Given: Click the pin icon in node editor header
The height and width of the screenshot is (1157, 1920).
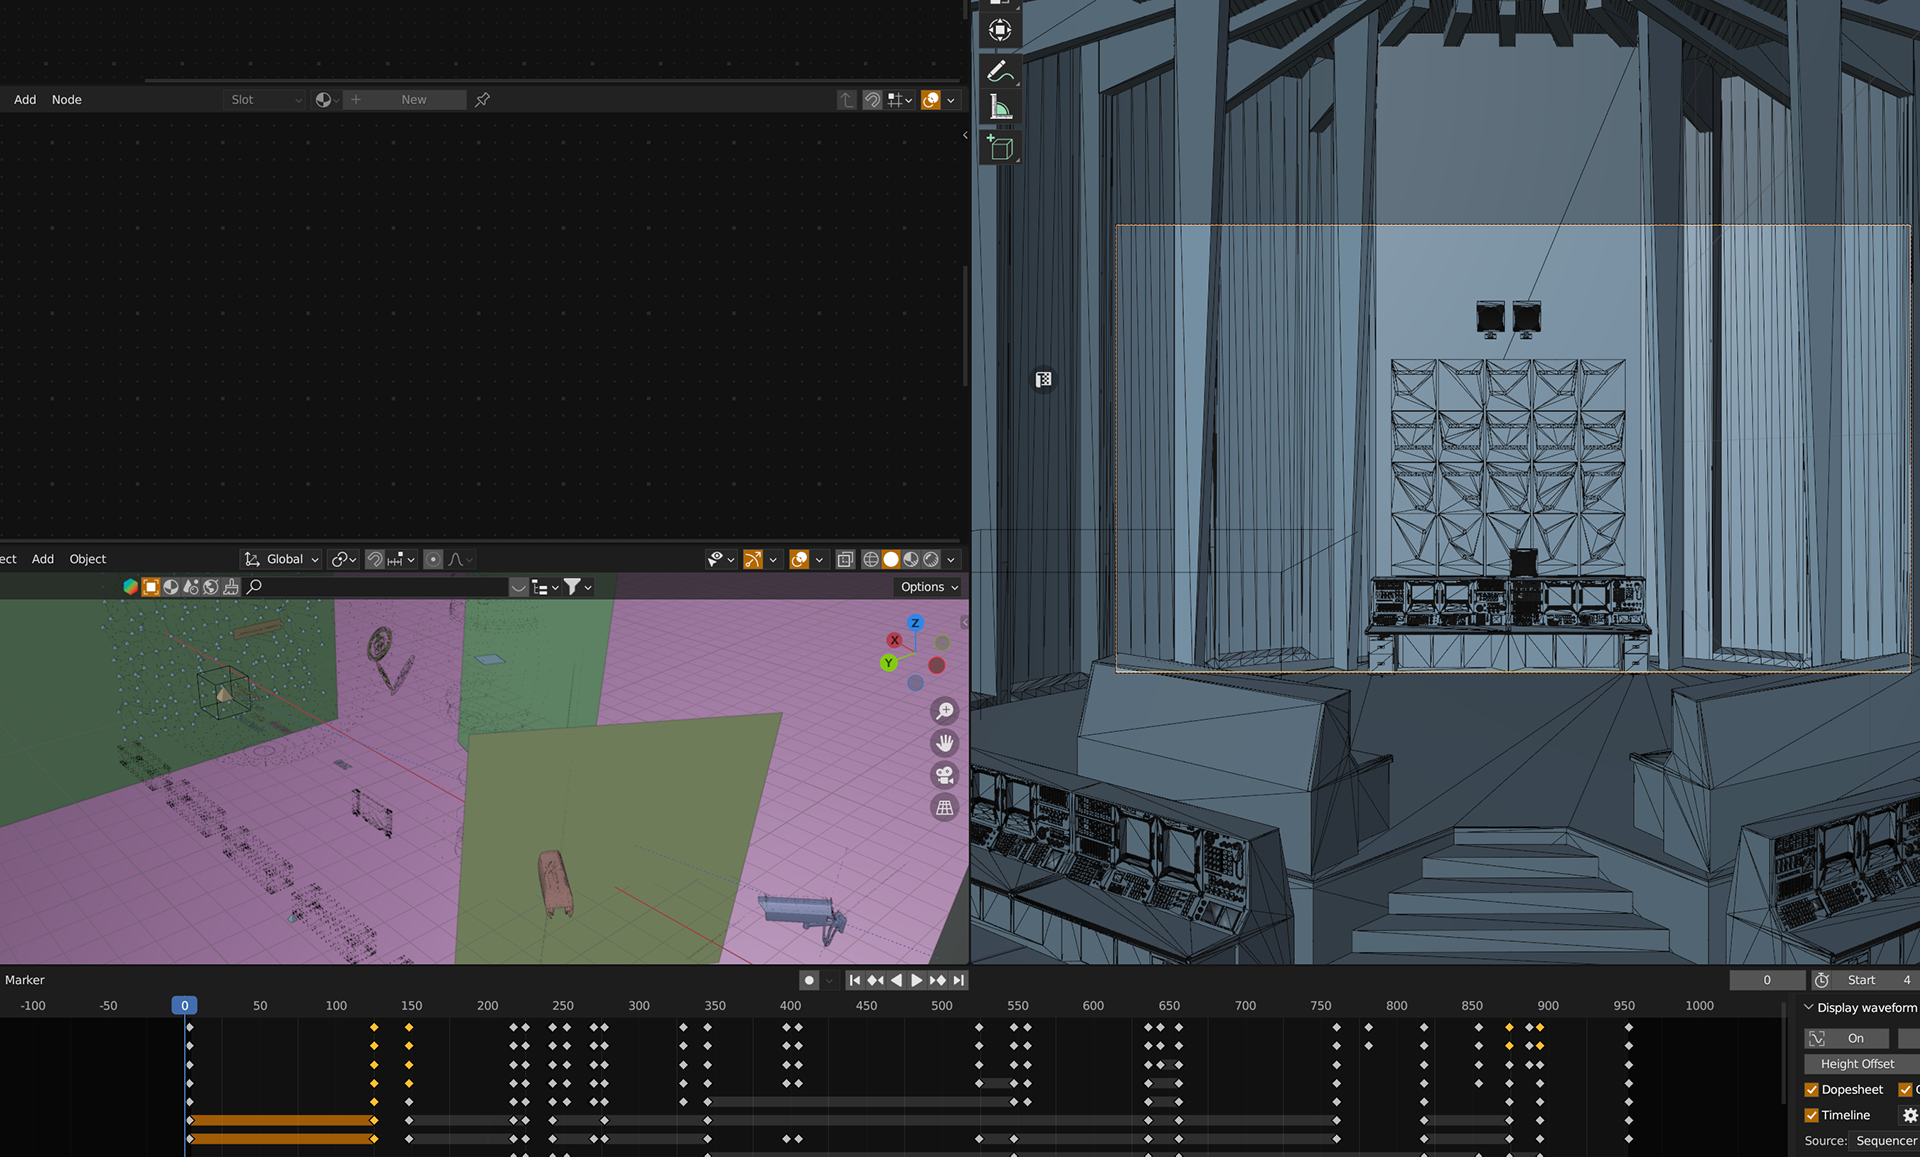Looking at the screenshot, I should coord(482,100).
